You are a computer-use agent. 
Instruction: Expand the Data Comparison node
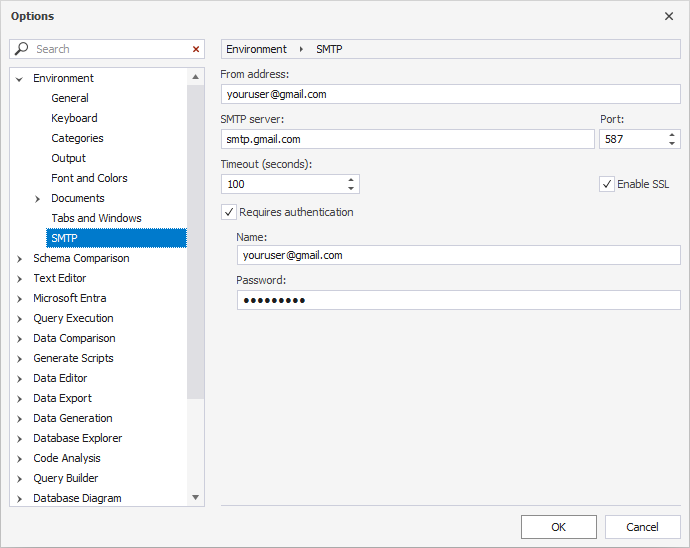click(x=19, y=339)
